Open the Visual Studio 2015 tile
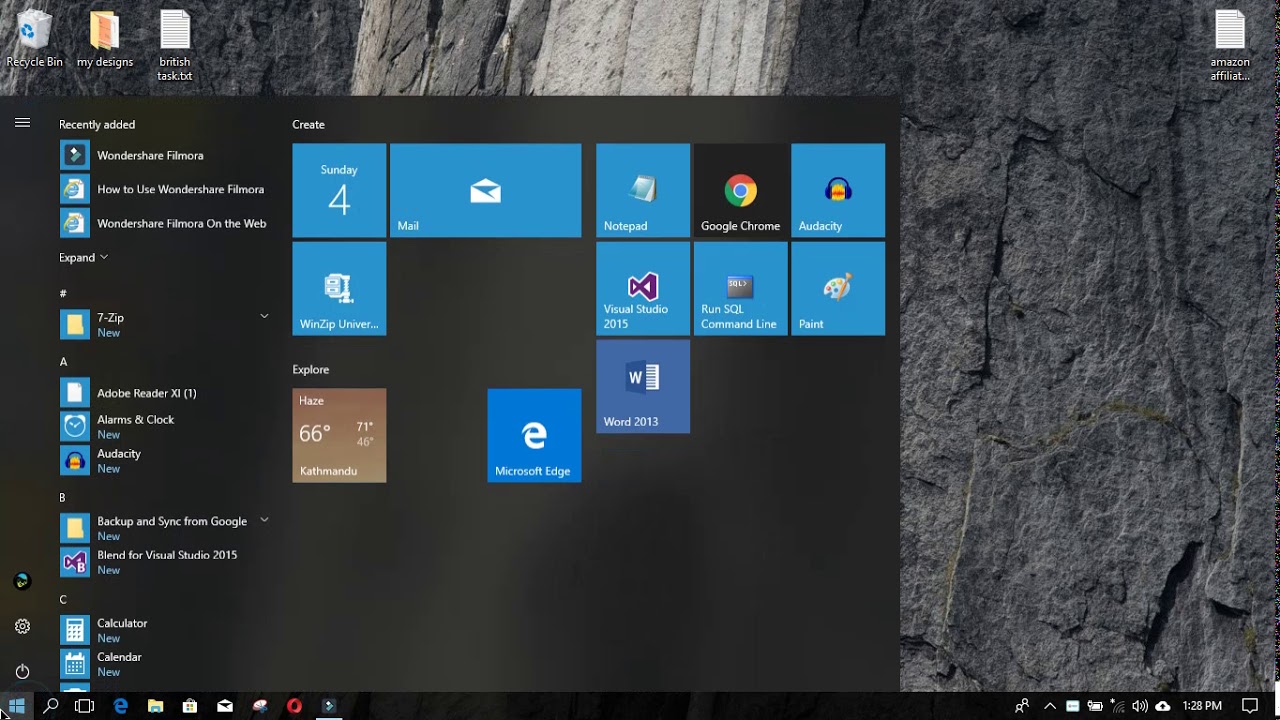Screen dimensions: 1280x720 [643, 288]
